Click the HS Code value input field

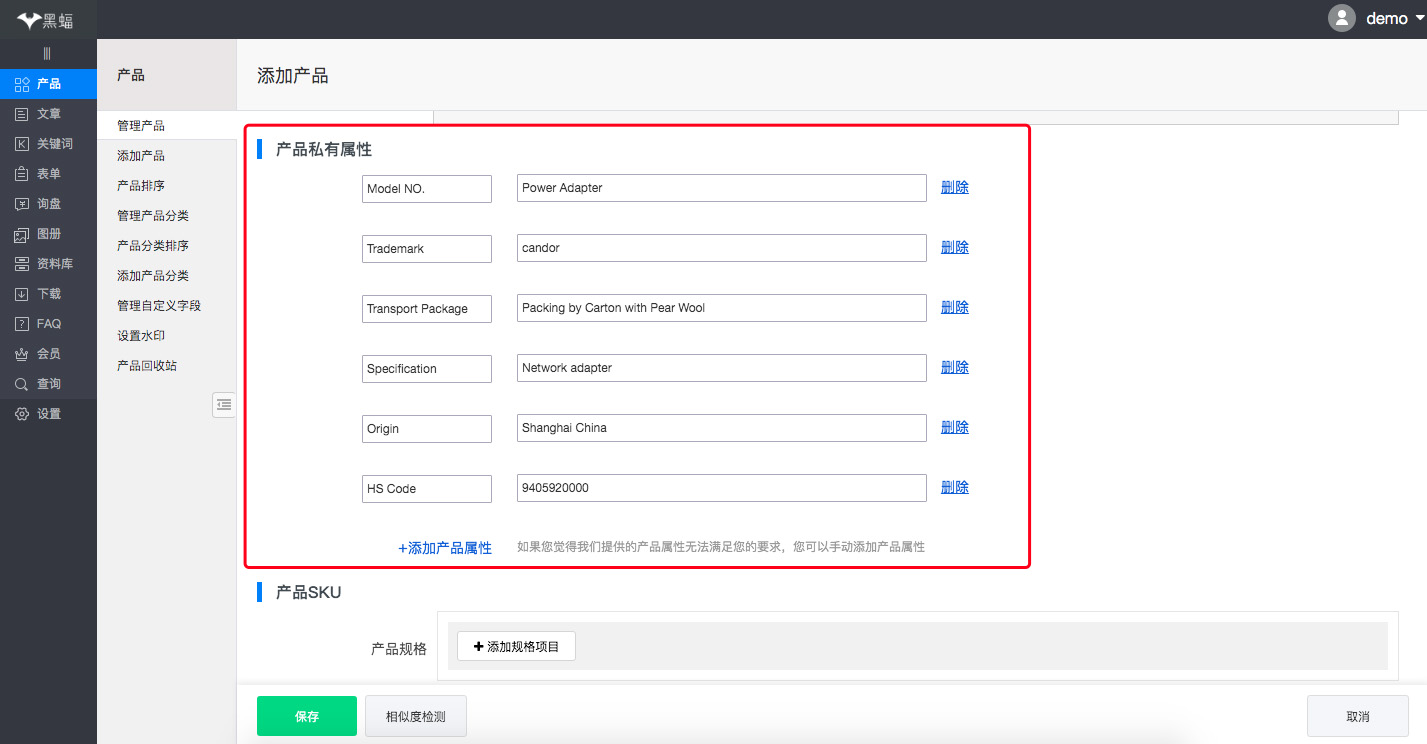pos(721,488)
